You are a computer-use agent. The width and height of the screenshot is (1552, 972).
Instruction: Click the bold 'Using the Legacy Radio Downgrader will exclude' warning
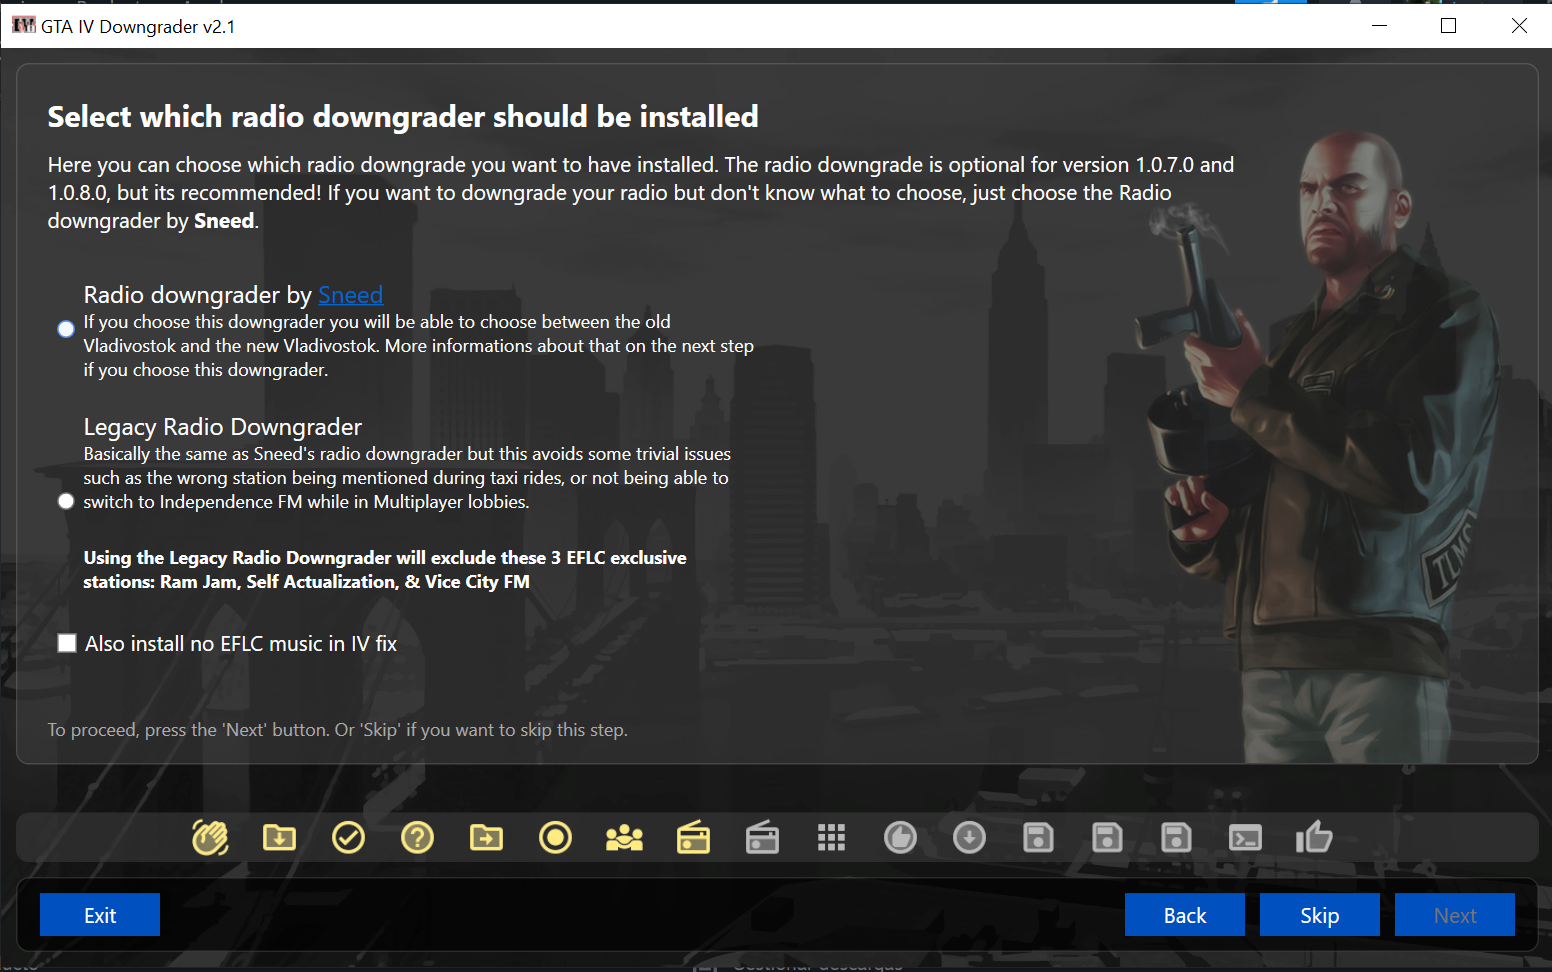click(385, 570)
